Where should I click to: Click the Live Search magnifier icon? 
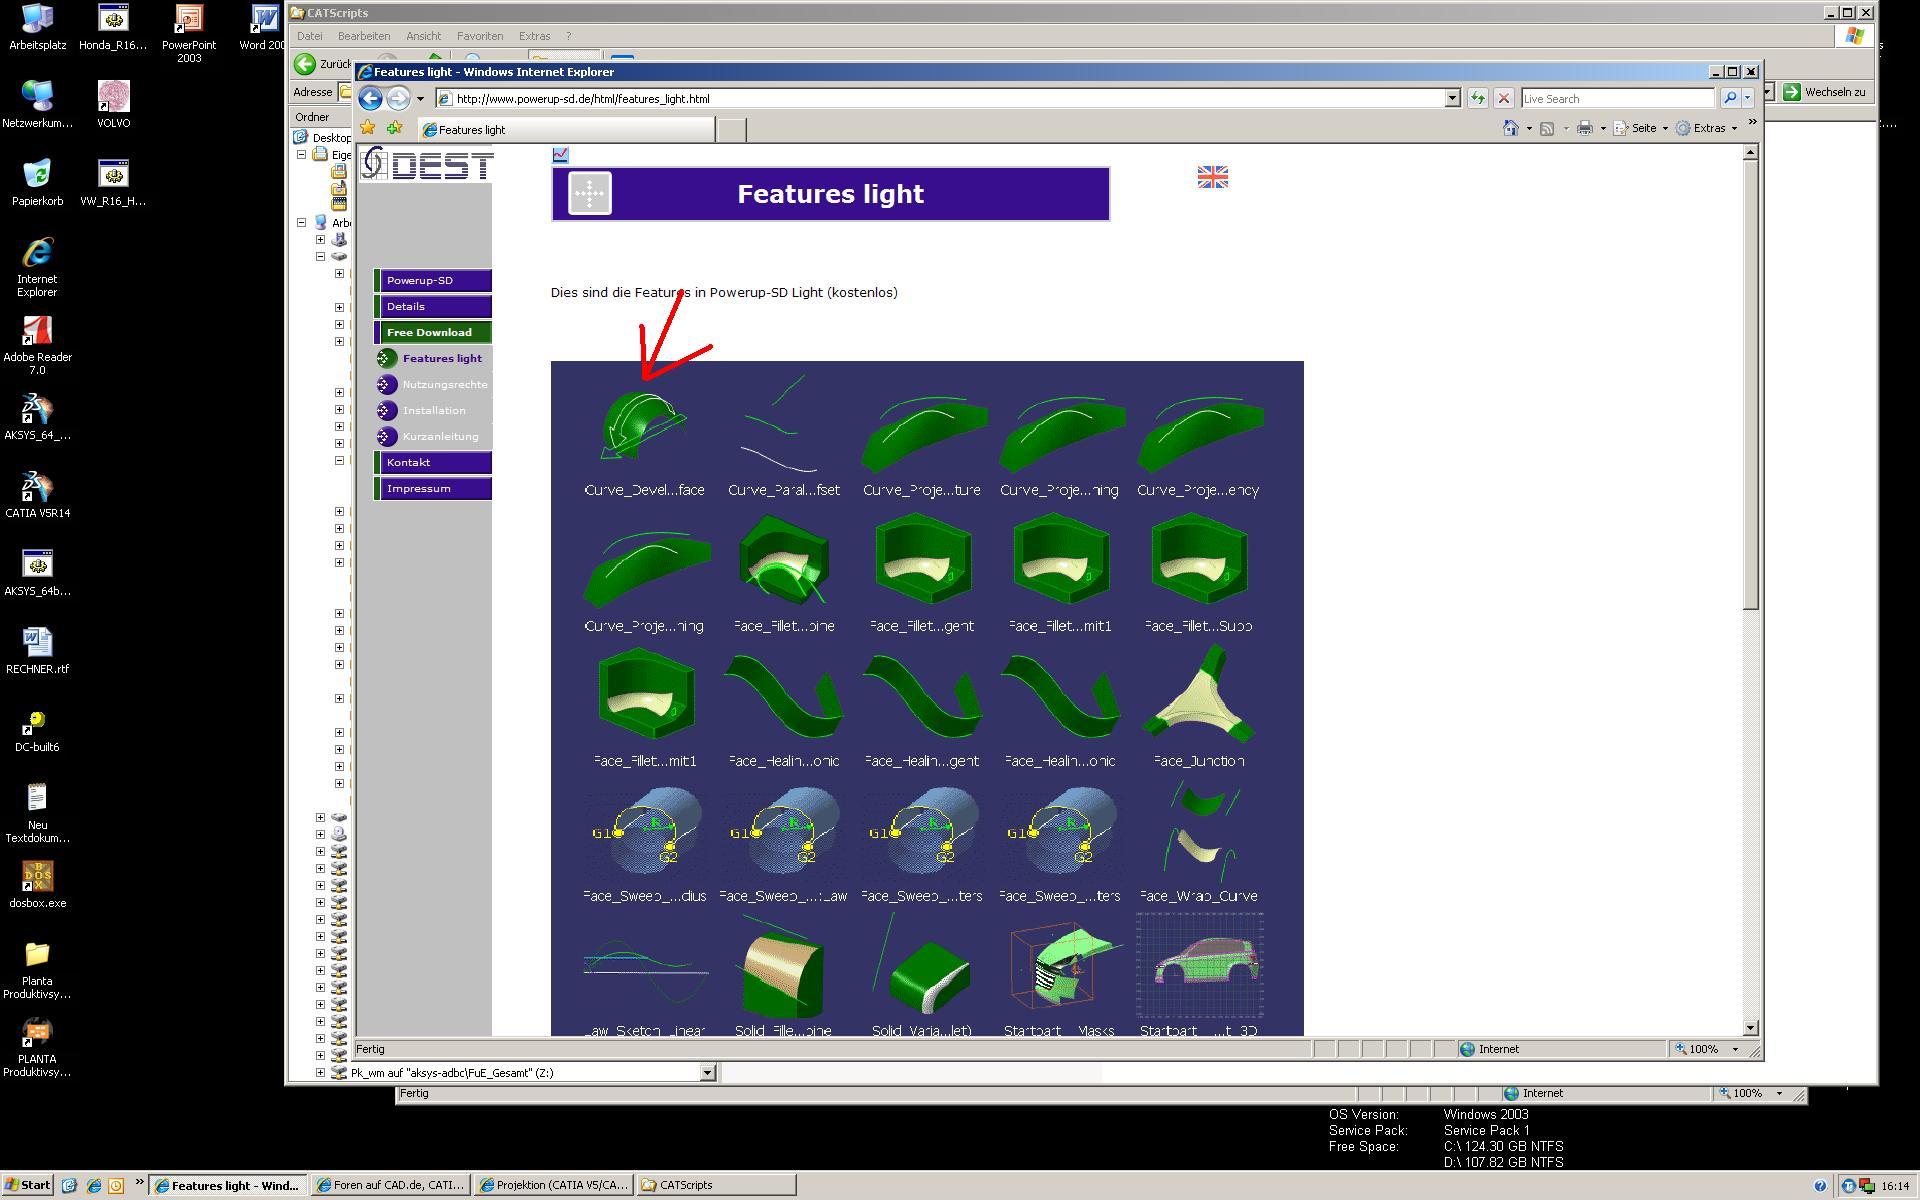[1729, 98]
